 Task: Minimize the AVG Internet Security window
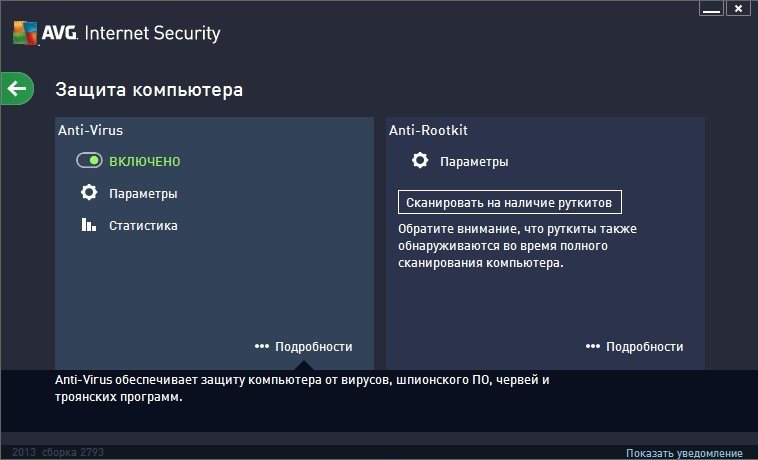point(711,9)
